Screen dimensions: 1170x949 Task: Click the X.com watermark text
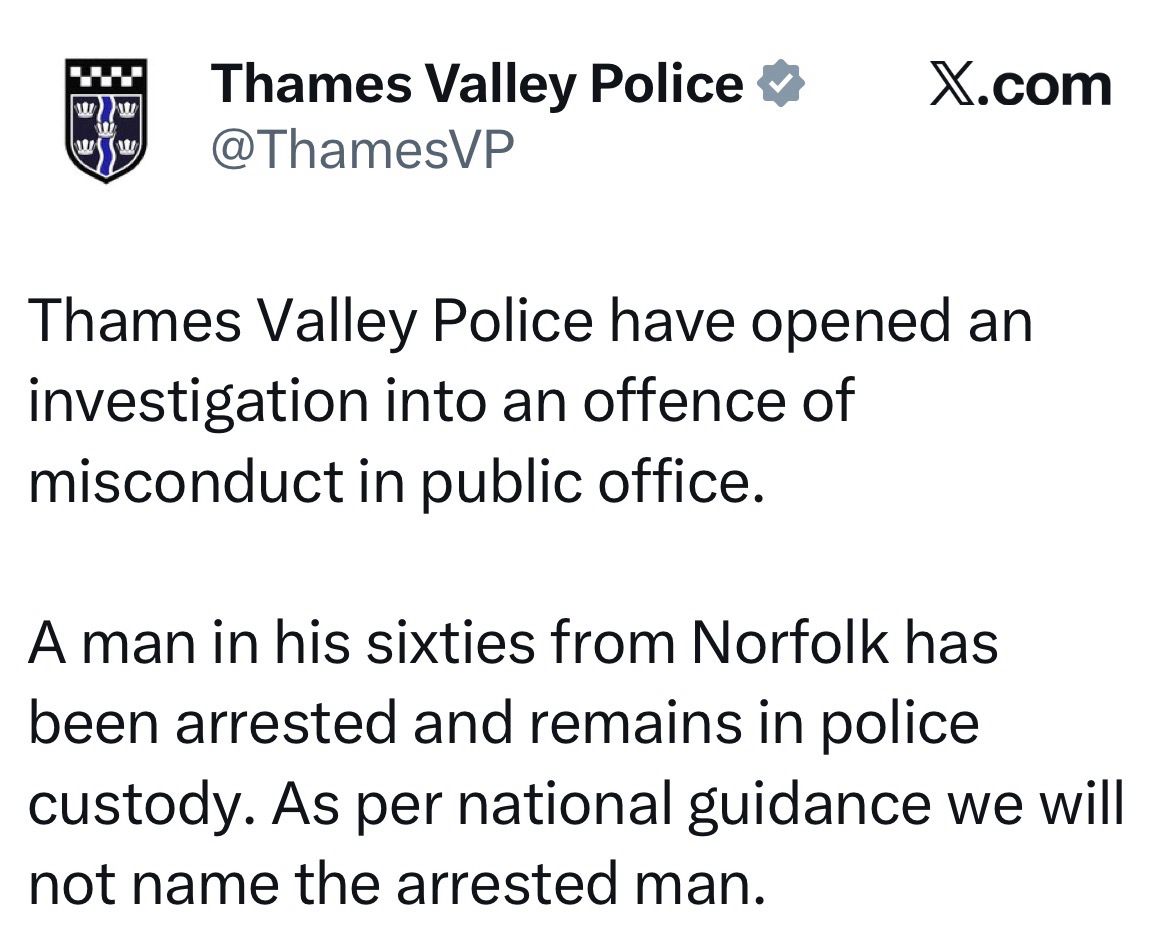pyautogui.click(x=1020, y=85)
